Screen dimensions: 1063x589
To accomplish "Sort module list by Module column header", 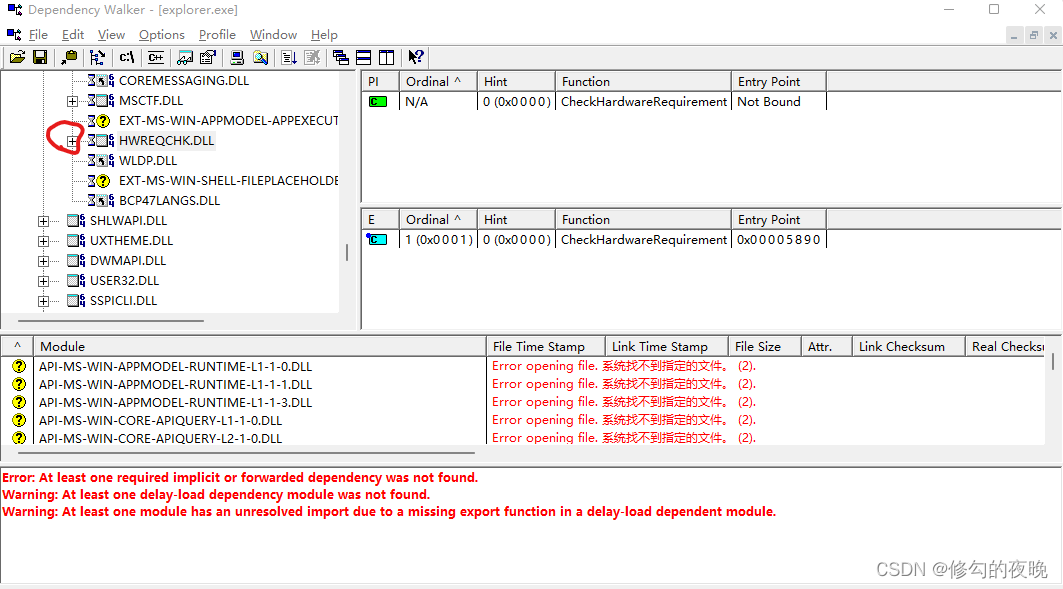I will 260,346.
